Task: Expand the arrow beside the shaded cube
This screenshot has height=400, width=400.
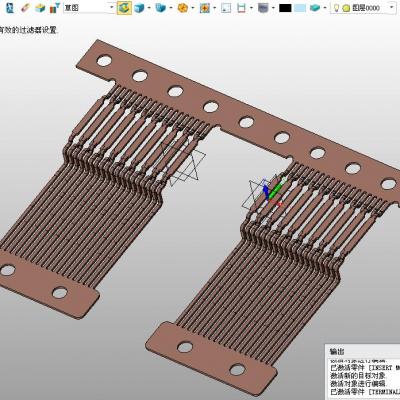Action: [149, 8]
